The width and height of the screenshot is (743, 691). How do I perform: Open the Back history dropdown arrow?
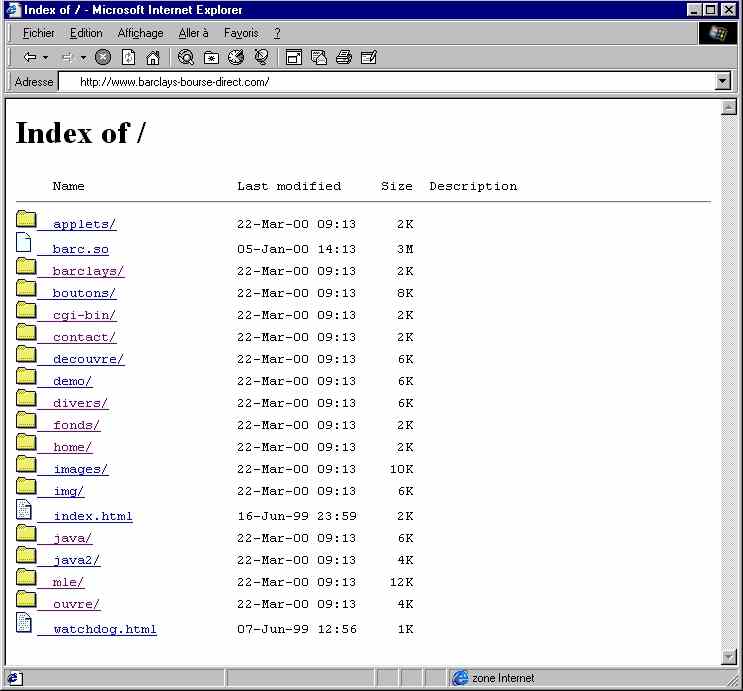pos(45,58)
